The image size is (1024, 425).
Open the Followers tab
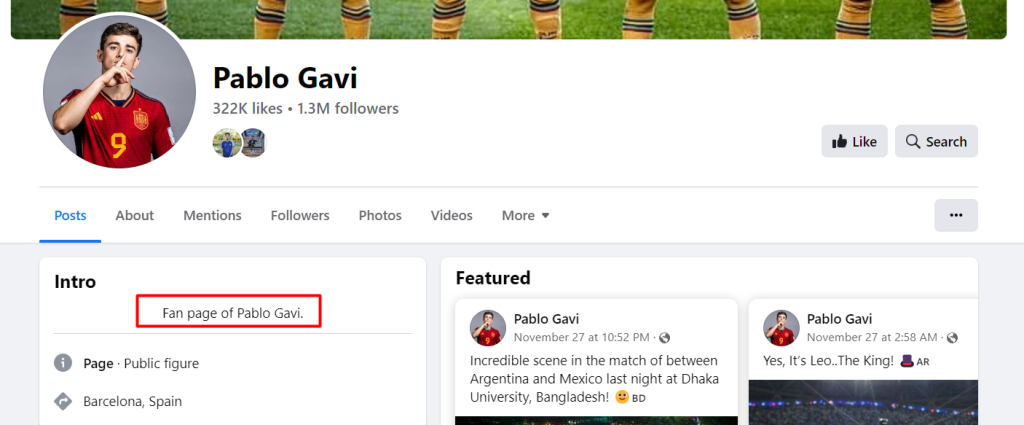(x=300, y=215)
